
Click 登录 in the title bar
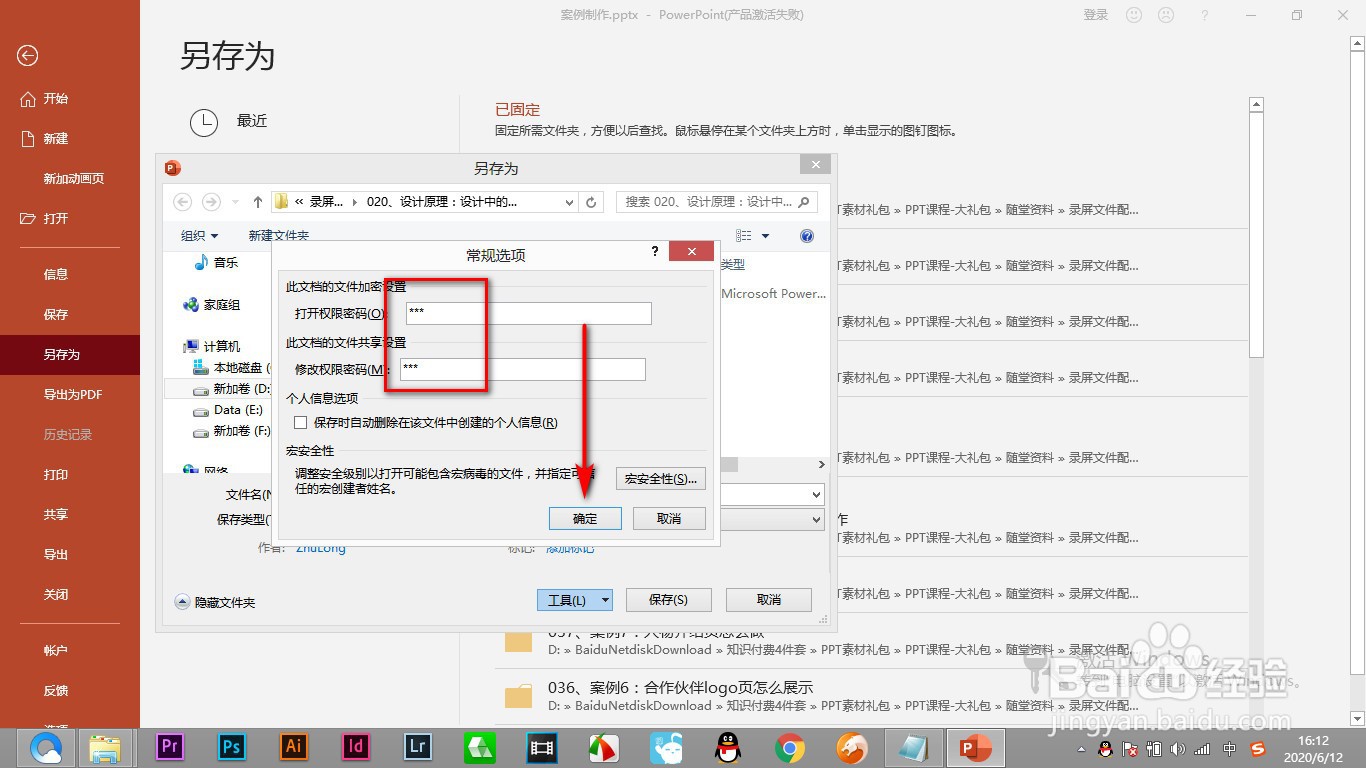tap(1096, 15)
